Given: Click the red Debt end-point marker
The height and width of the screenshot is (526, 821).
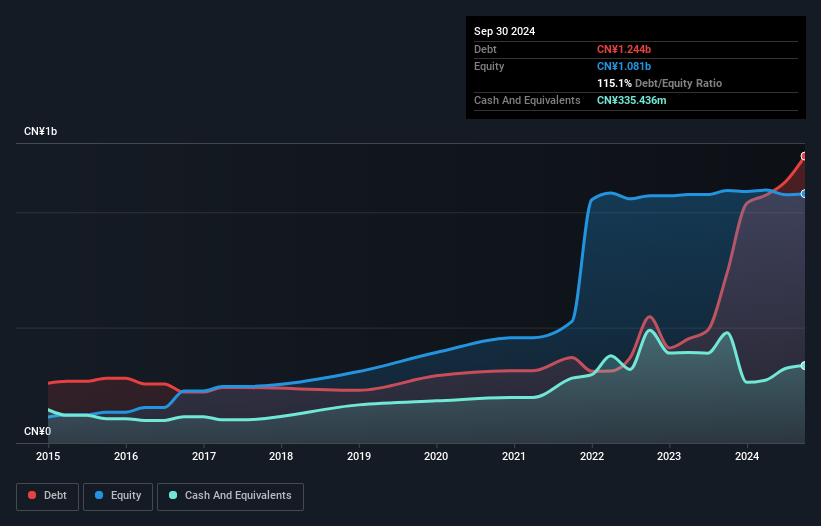Looking at the screenshot, I should (x=804, y=156).
